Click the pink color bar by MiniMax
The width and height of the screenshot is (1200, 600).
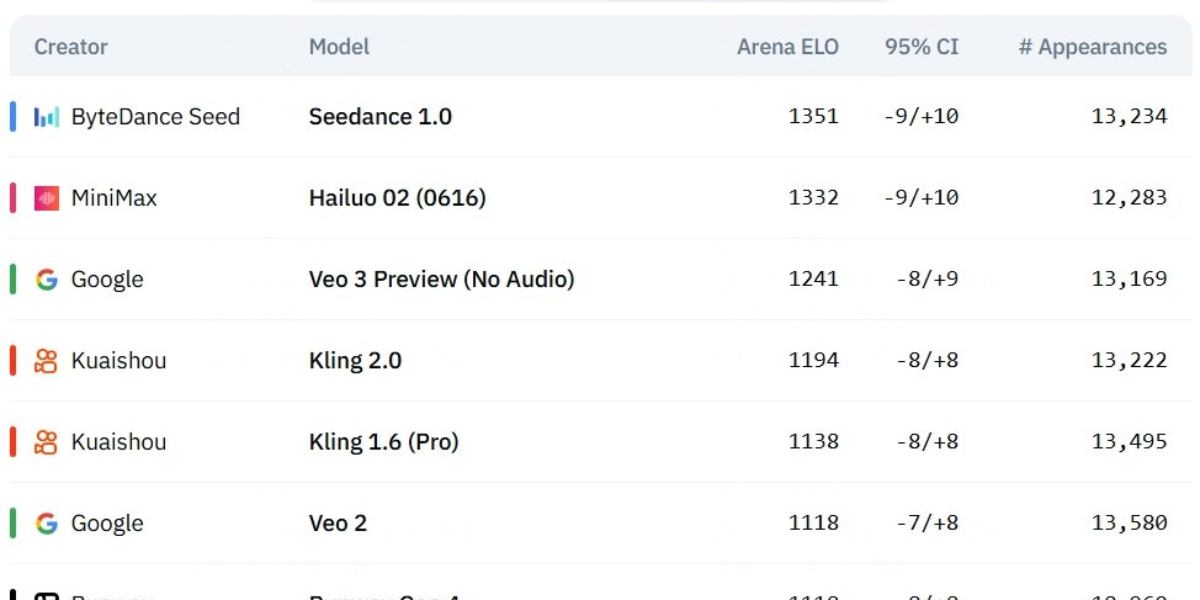pos(13,198)
